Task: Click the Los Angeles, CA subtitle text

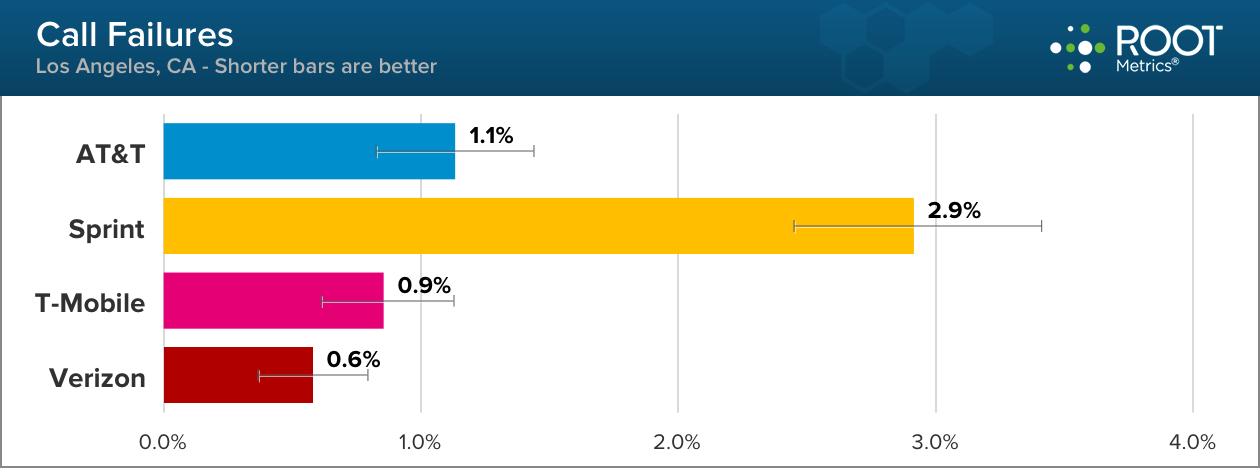Action: click(236, 67)
